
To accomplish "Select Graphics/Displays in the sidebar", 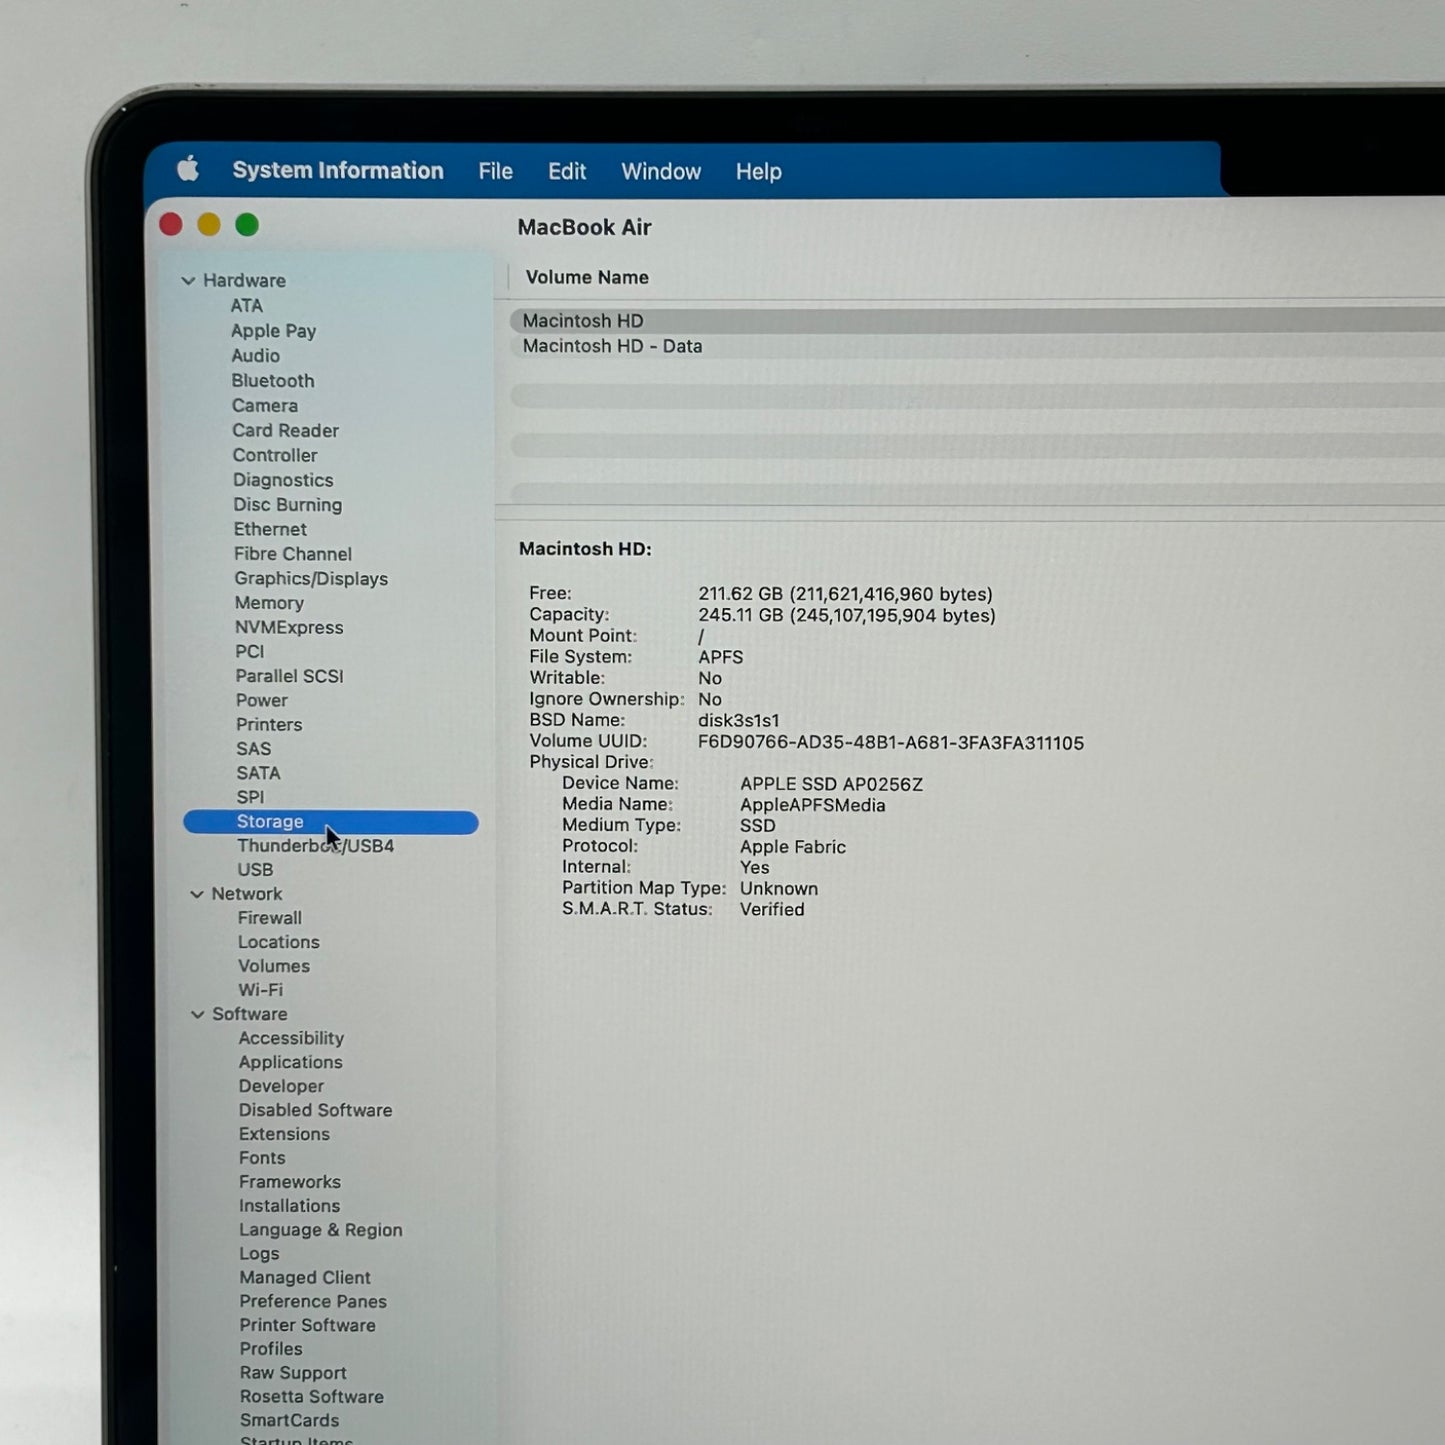I will 311,578.
